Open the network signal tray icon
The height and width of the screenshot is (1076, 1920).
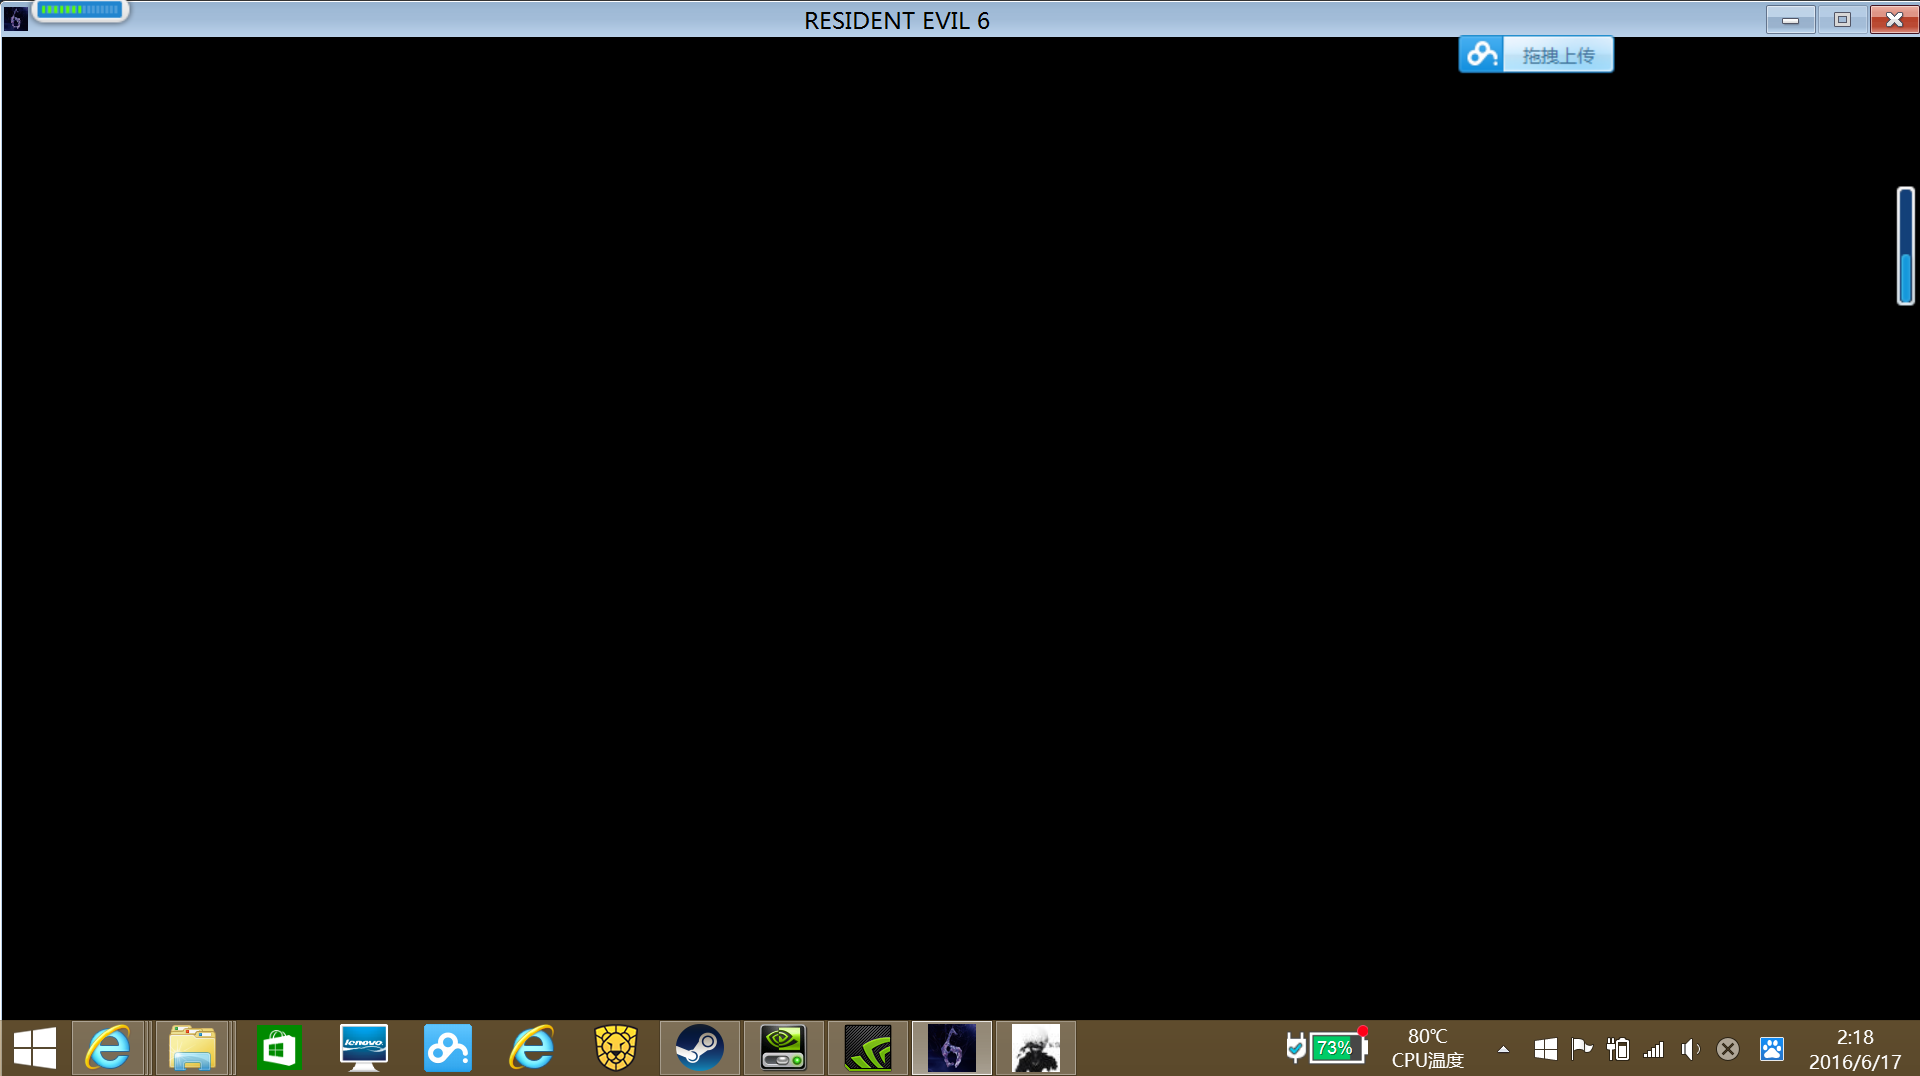coord(1654,1049)
